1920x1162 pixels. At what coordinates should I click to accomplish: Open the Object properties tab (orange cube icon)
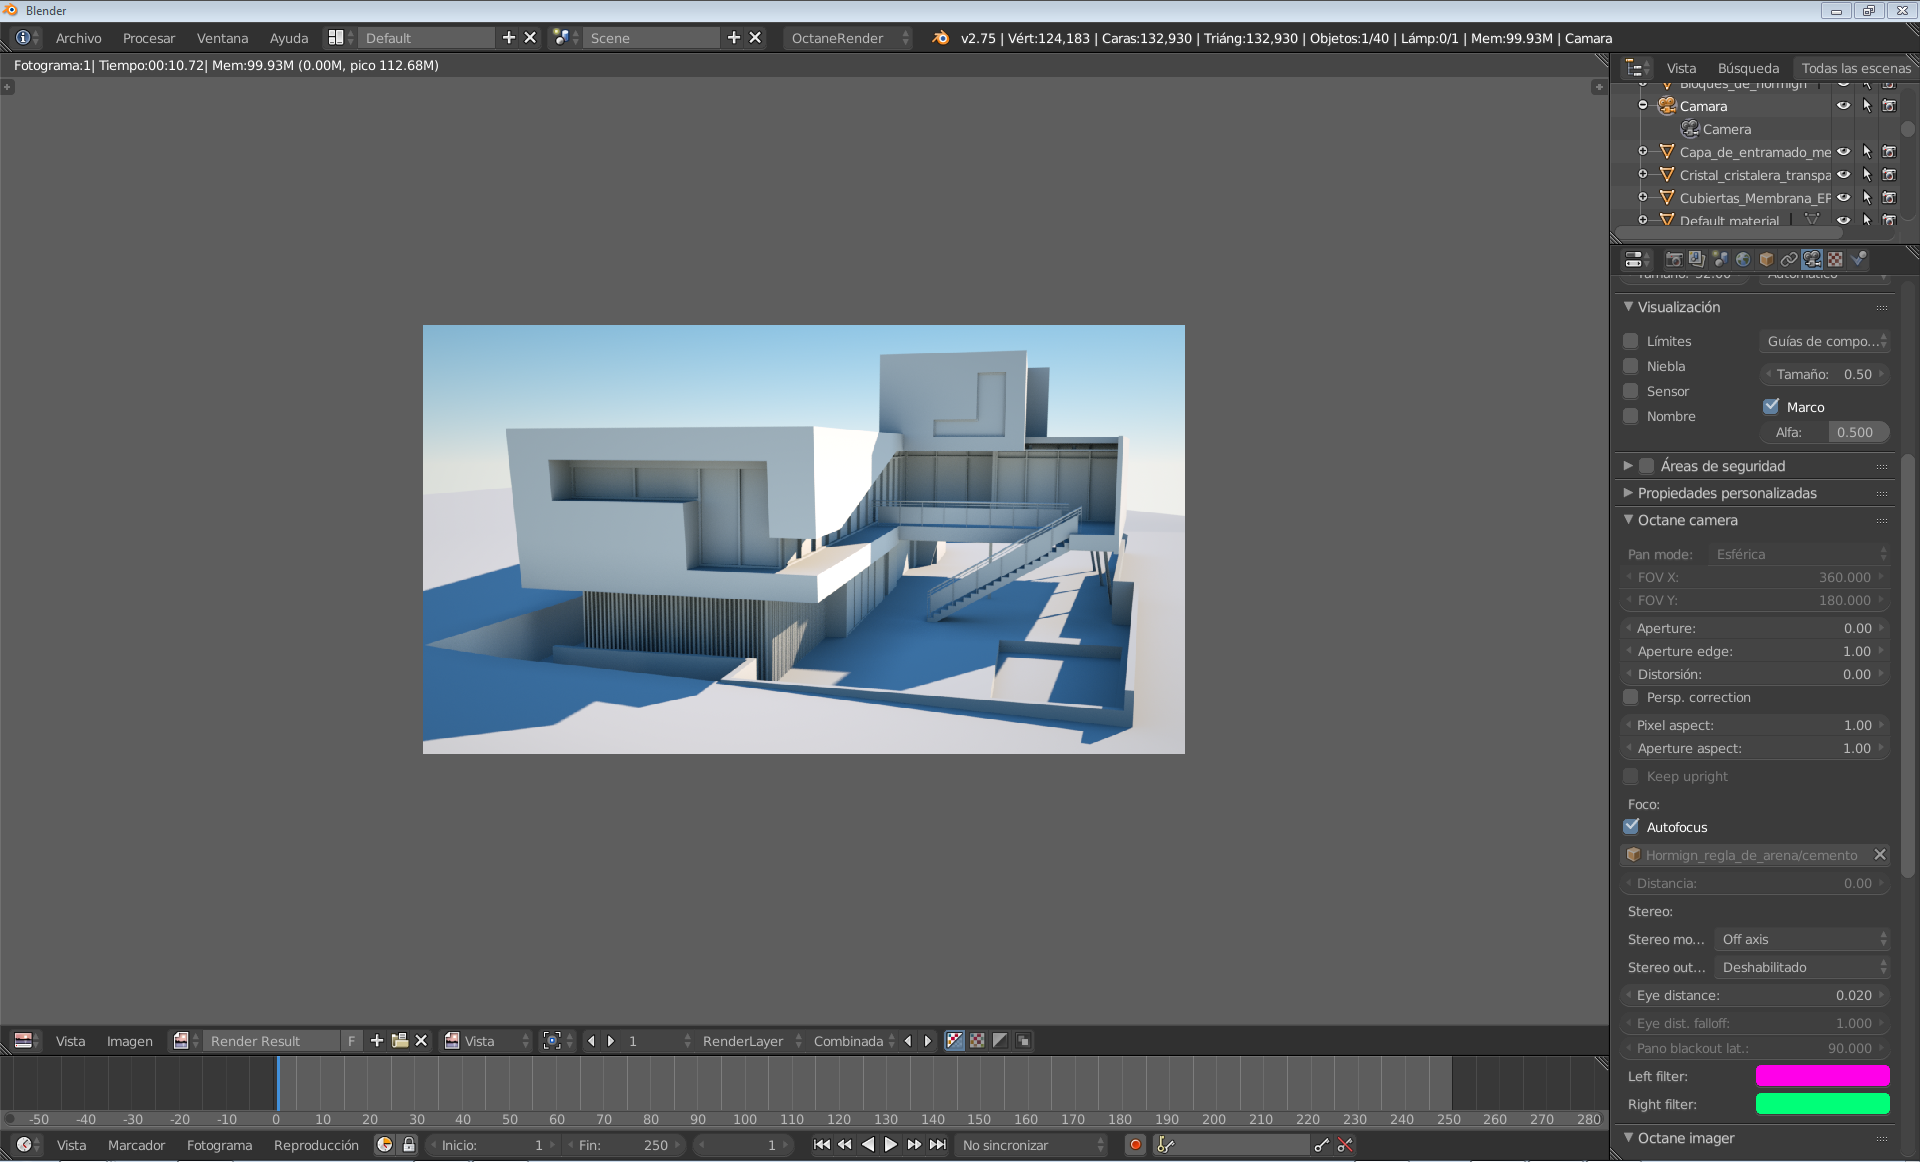[x=1766, y=259]
